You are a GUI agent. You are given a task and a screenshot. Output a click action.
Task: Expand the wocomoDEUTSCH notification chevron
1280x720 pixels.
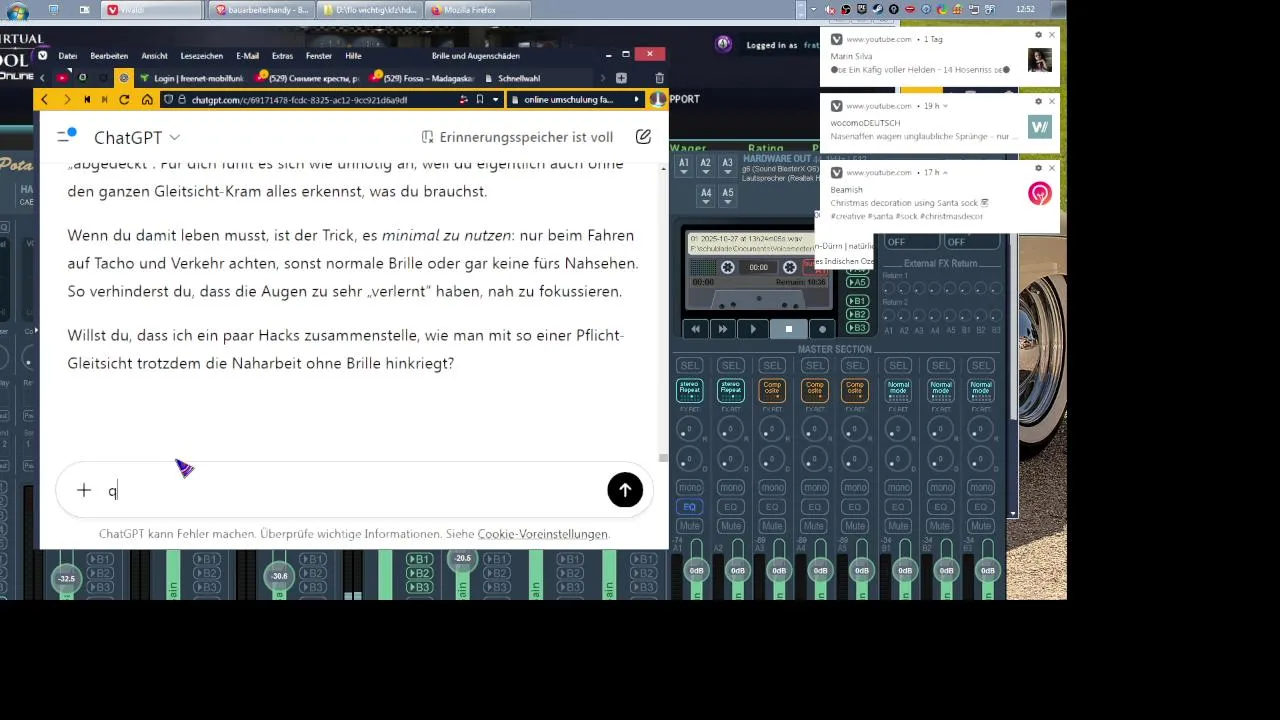945,106
